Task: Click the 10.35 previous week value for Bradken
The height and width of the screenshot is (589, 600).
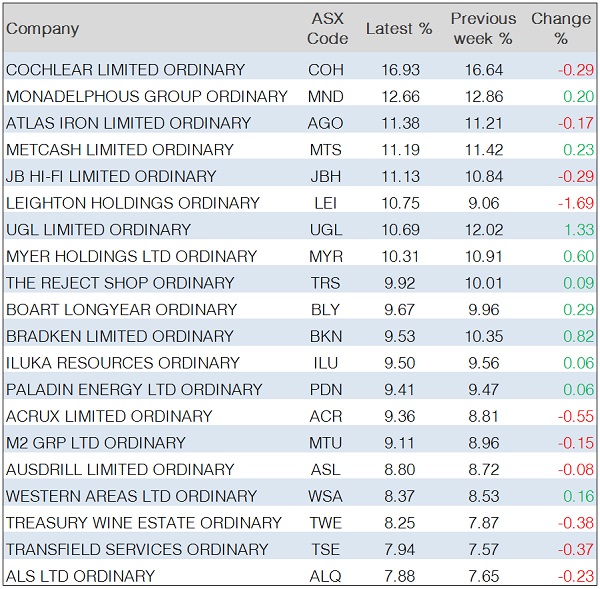Action: [x=484, y=336]
